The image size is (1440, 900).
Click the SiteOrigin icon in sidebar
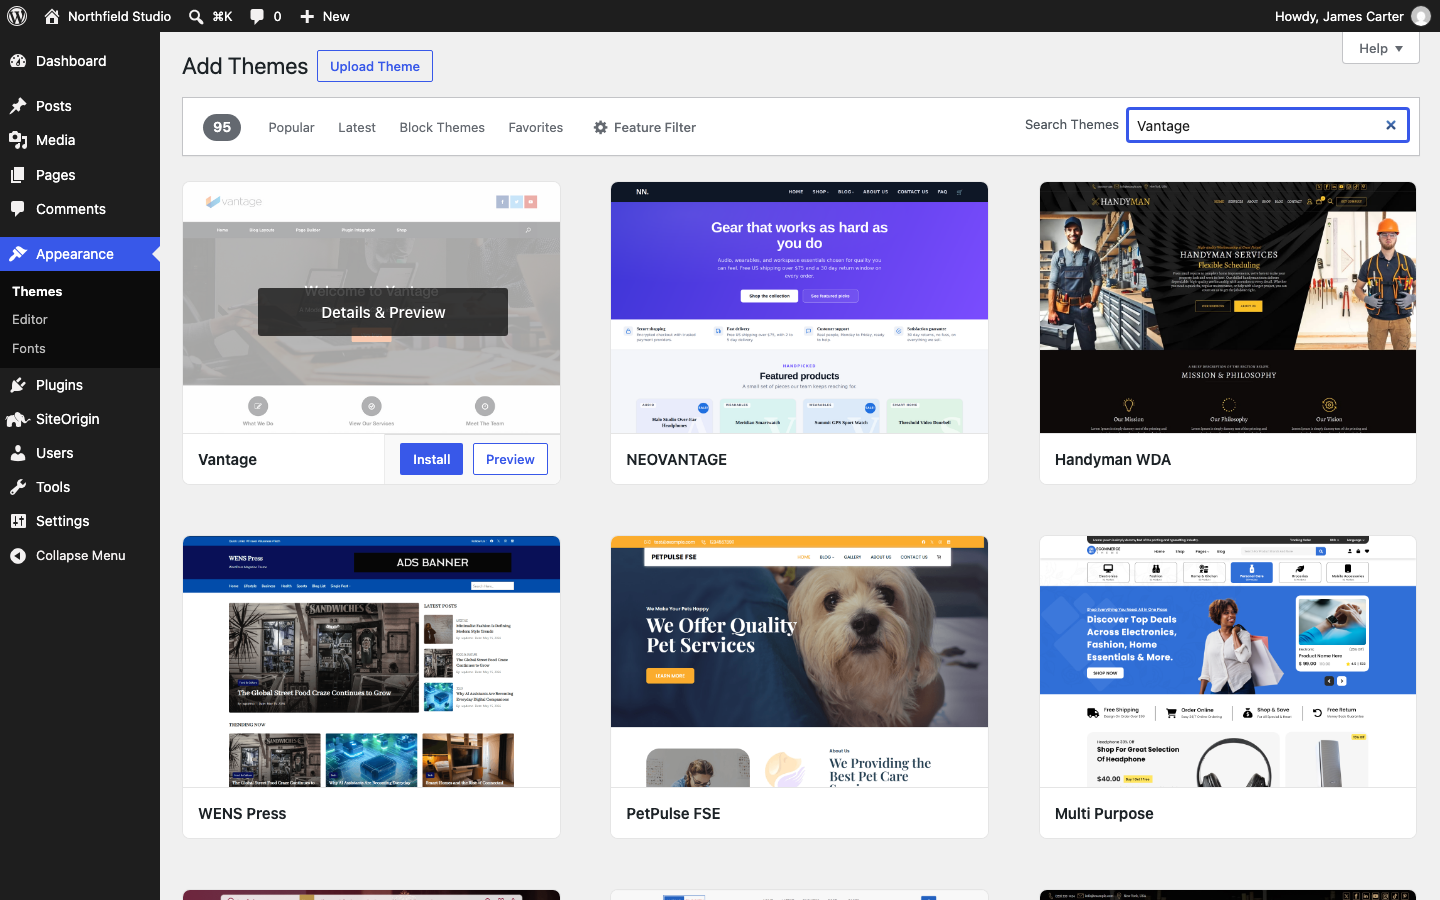click(x=18, y=419)
